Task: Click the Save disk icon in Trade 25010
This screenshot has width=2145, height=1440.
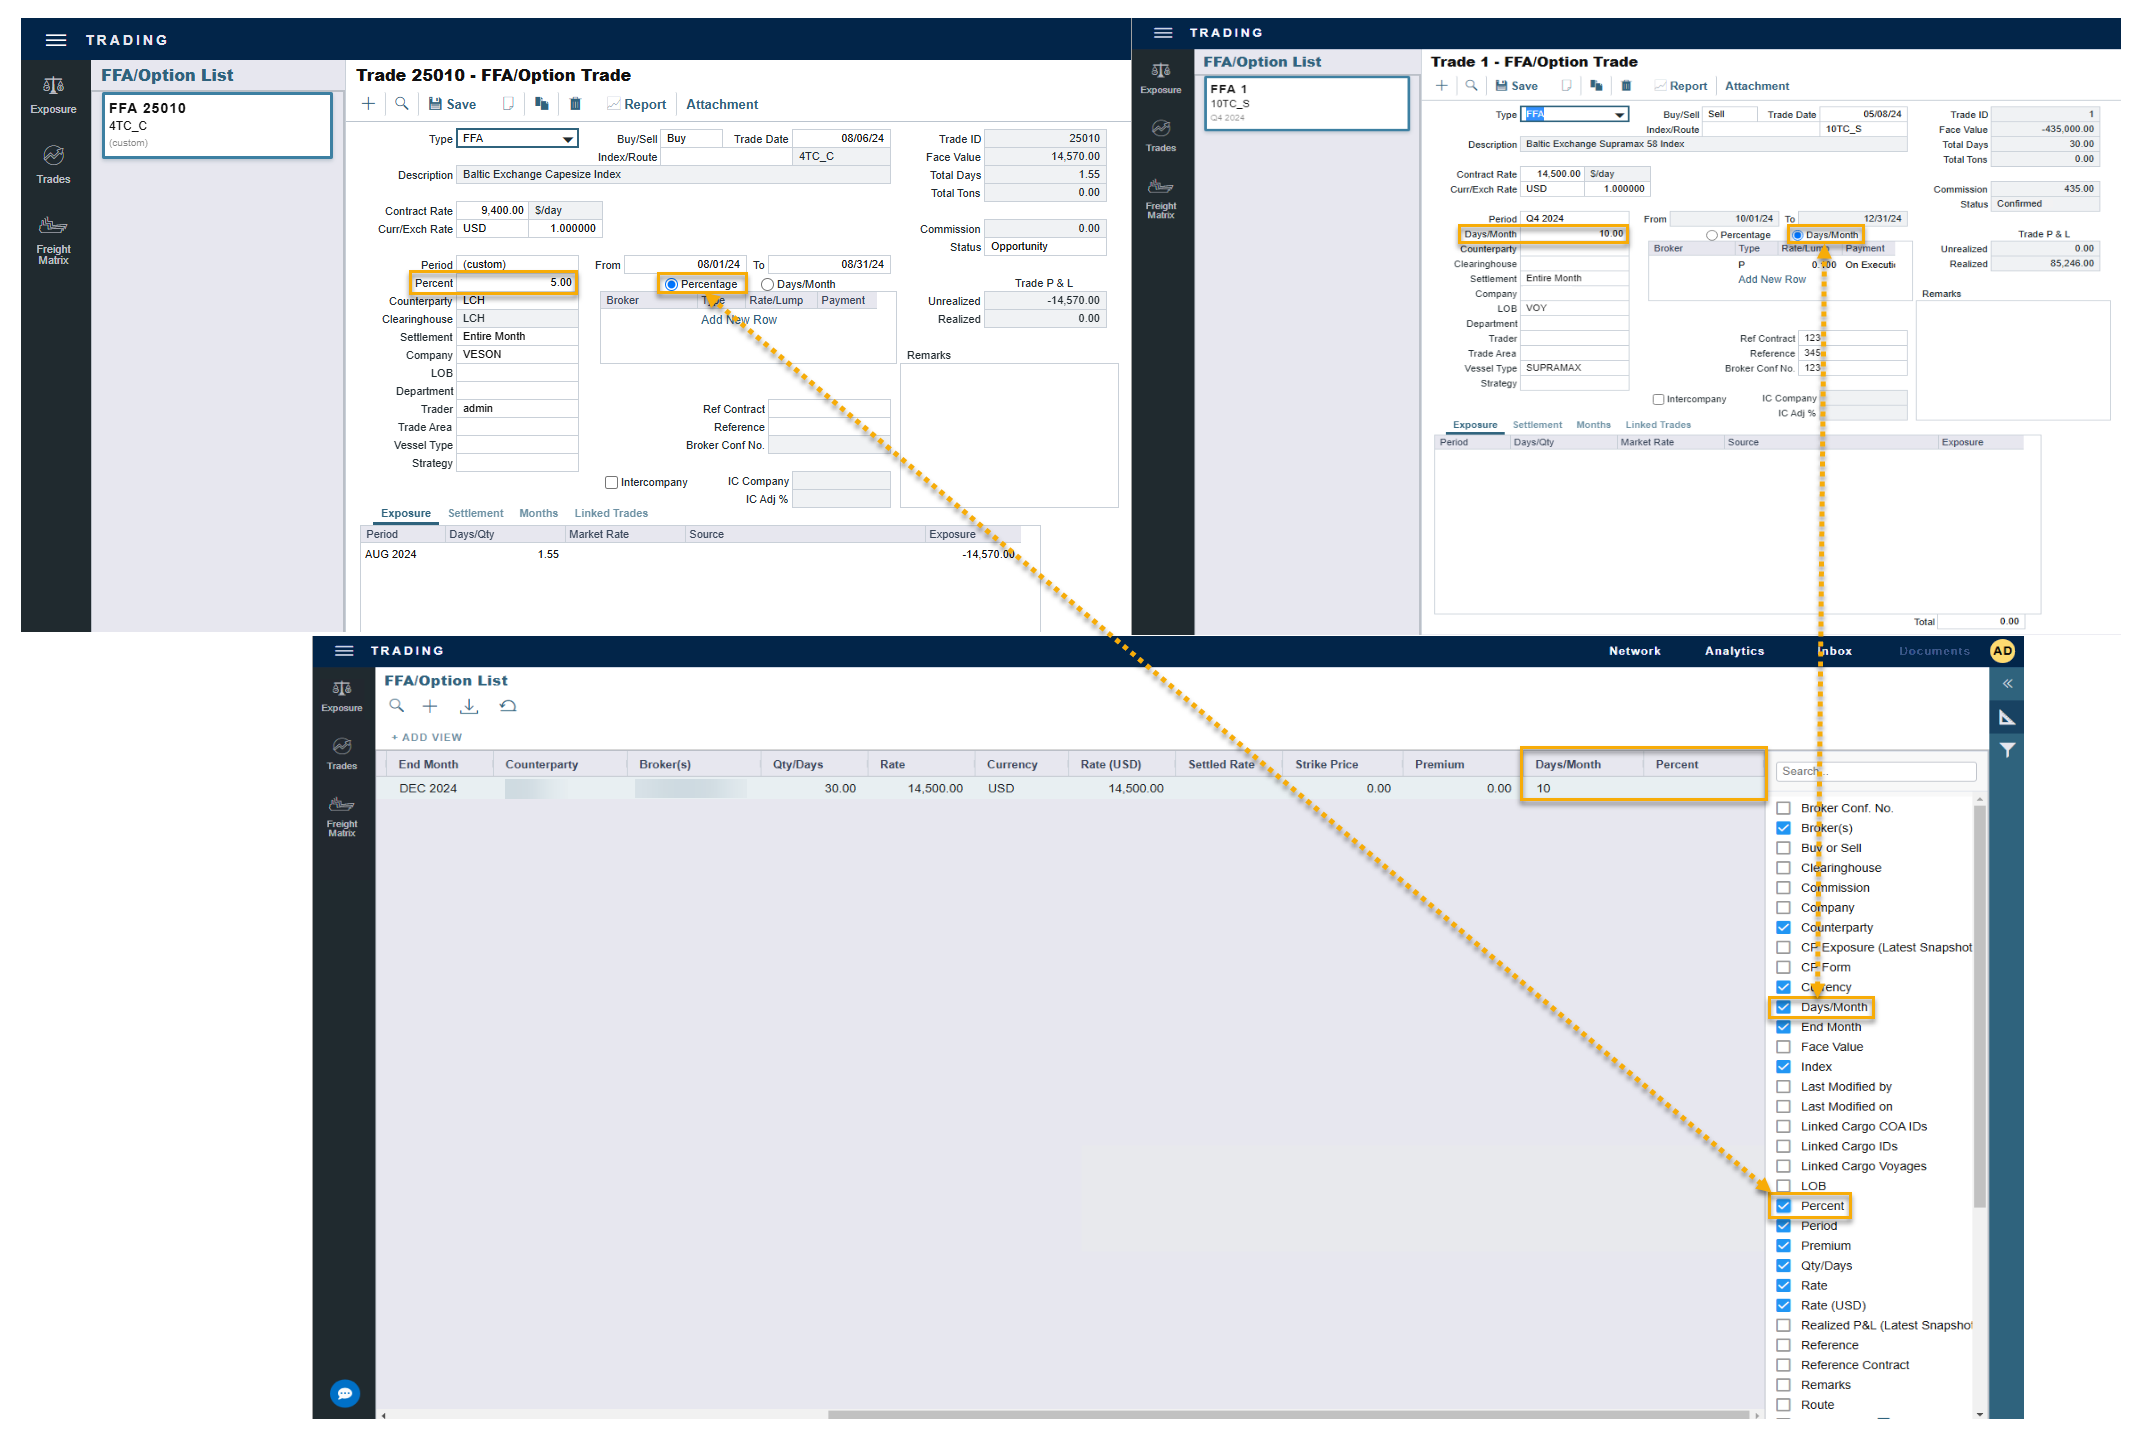Action: coord(435,104)
